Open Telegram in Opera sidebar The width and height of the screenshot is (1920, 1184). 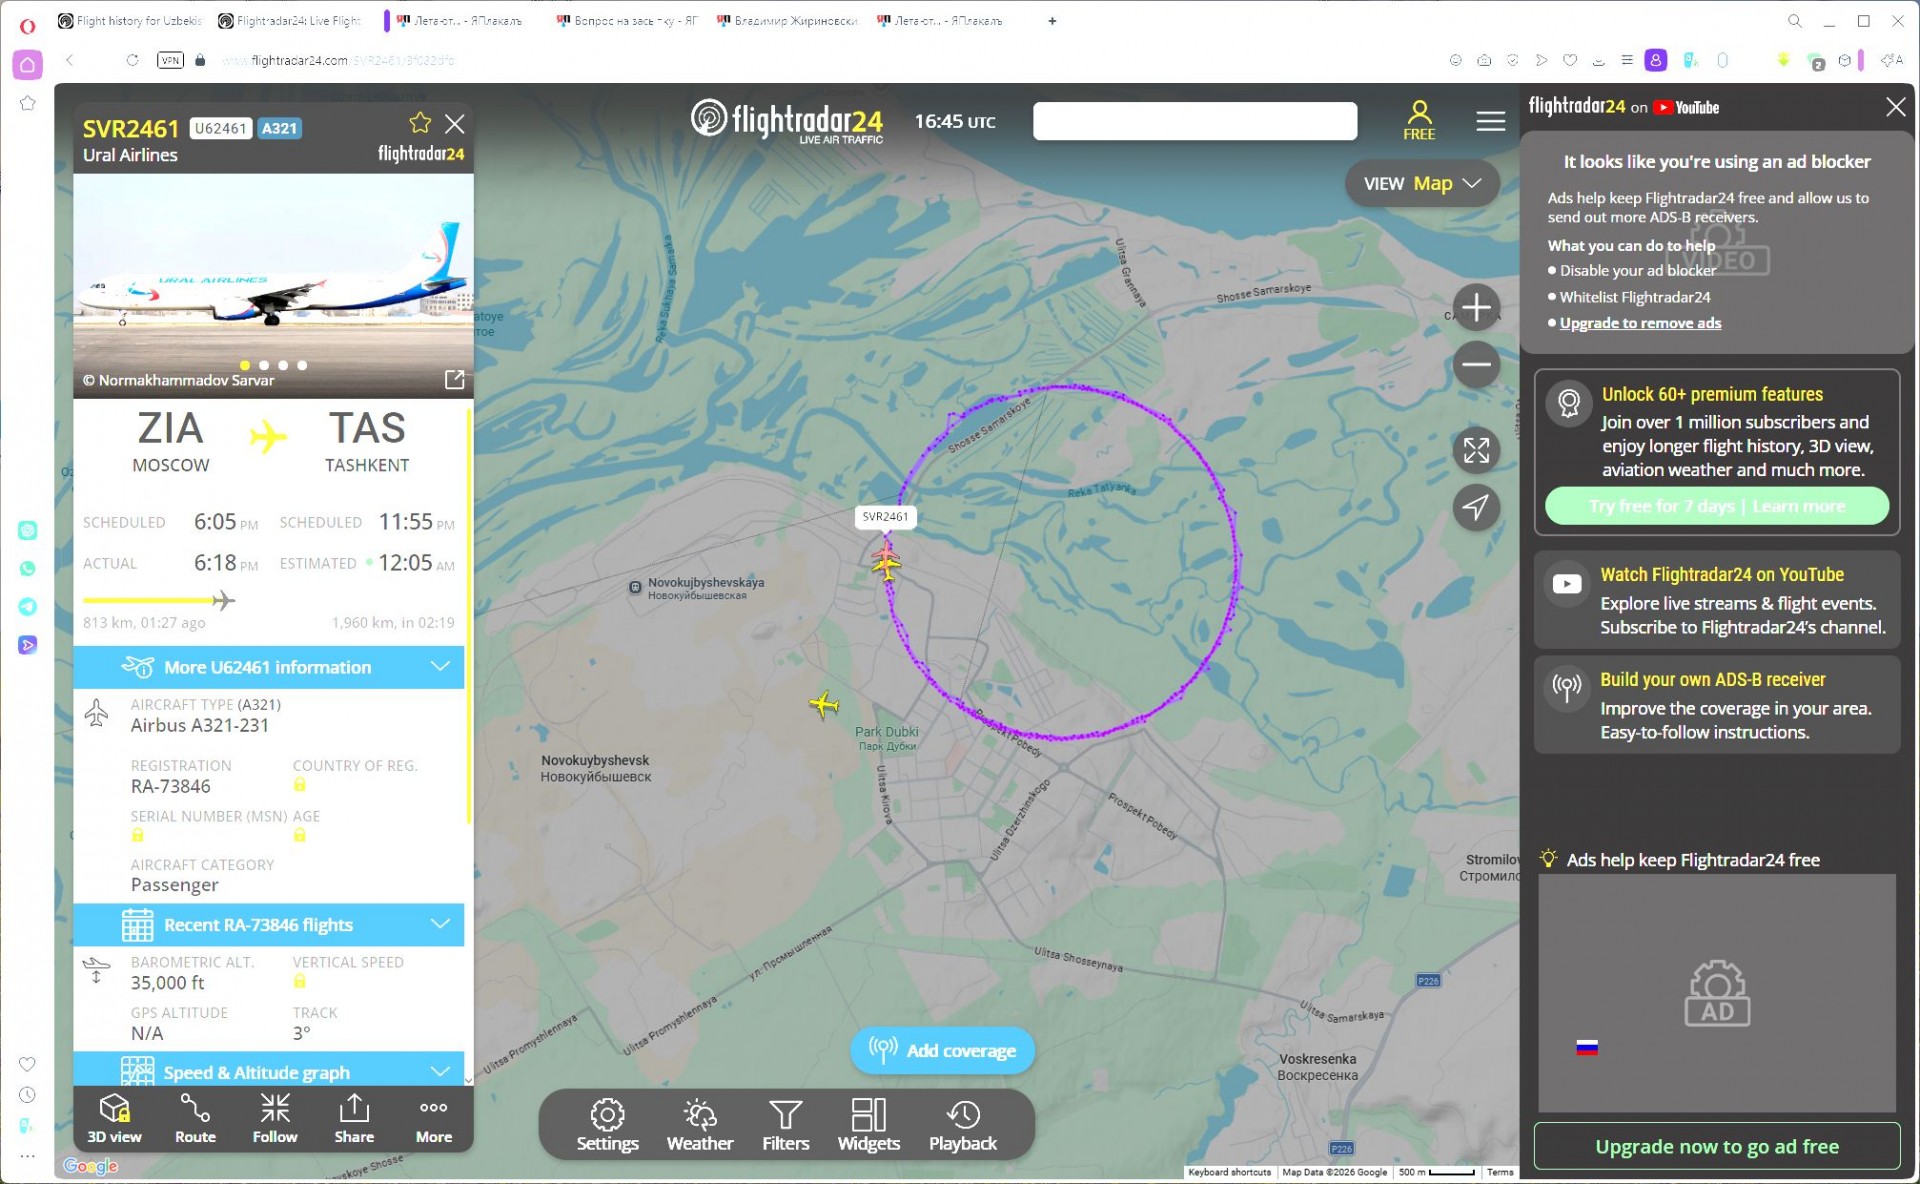pos(27,606)
